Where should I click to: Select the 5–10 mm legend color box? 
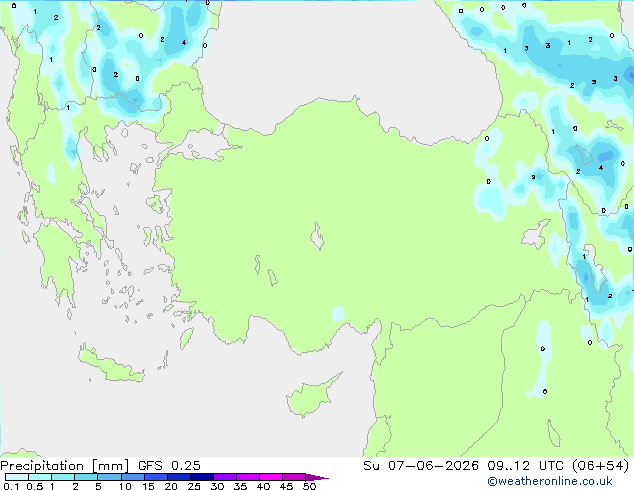click(109, 477)
